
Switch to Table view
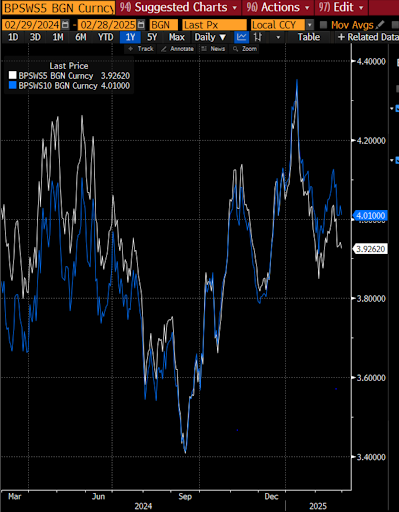coord(309,37)
